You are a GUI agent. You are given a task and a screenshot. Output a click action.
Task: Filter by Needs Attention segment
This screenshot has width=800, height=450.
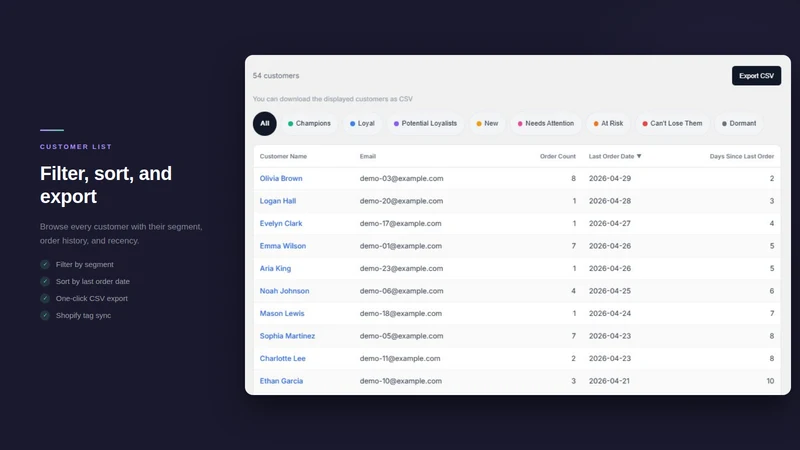coord(546,123)
